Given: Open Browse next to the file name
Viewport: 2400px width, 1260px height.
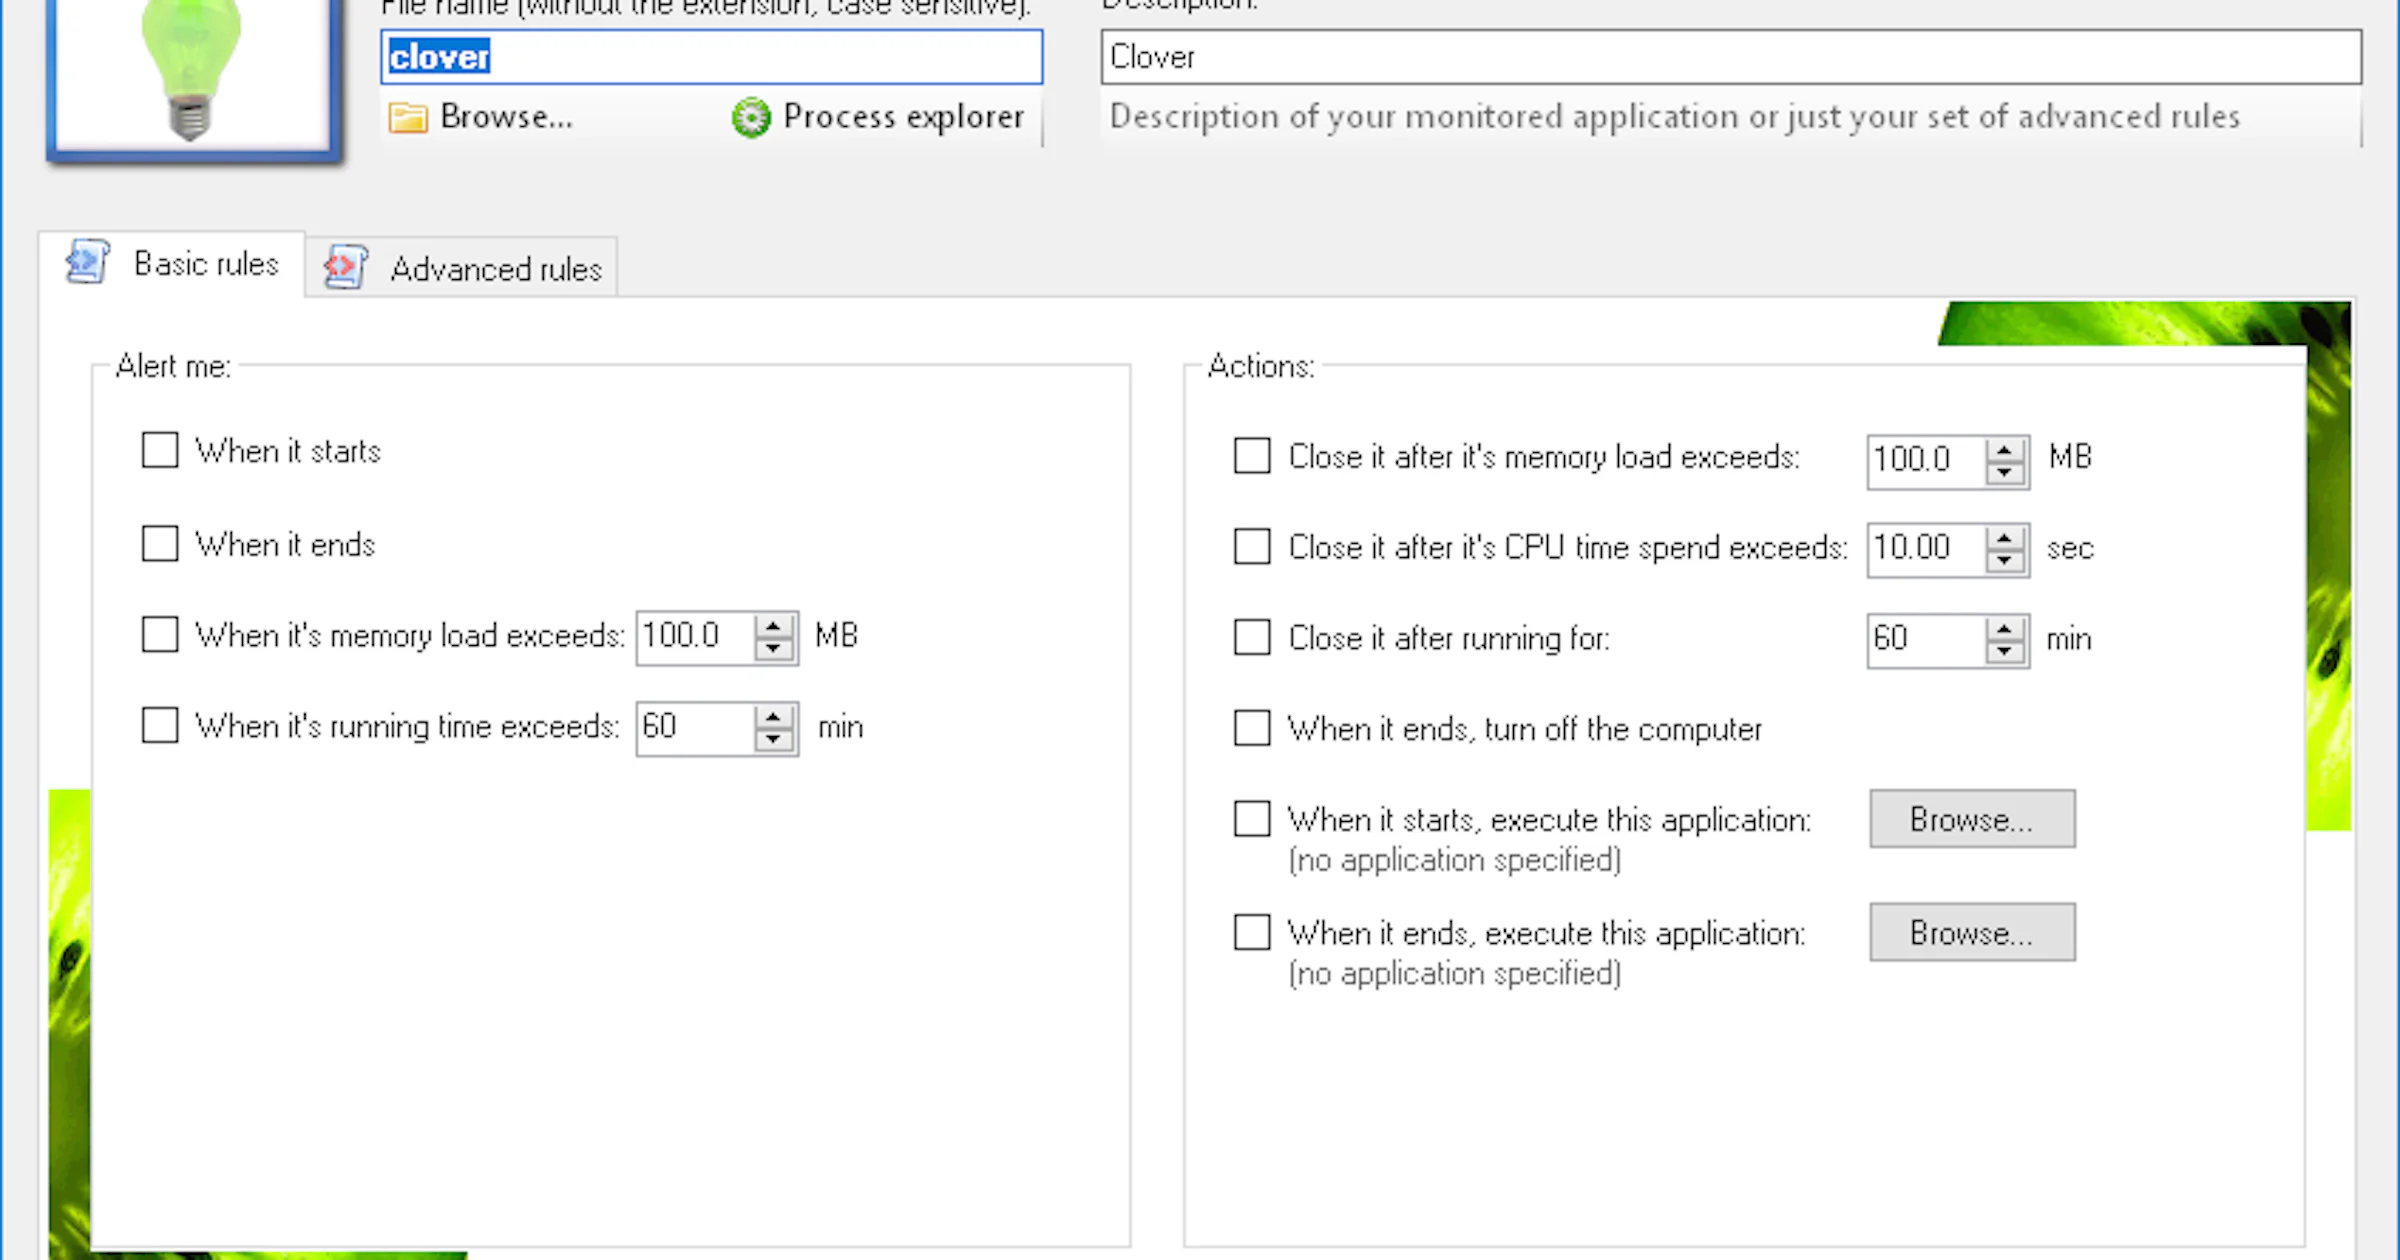Looking at the screenshot, I should (481, 117).
